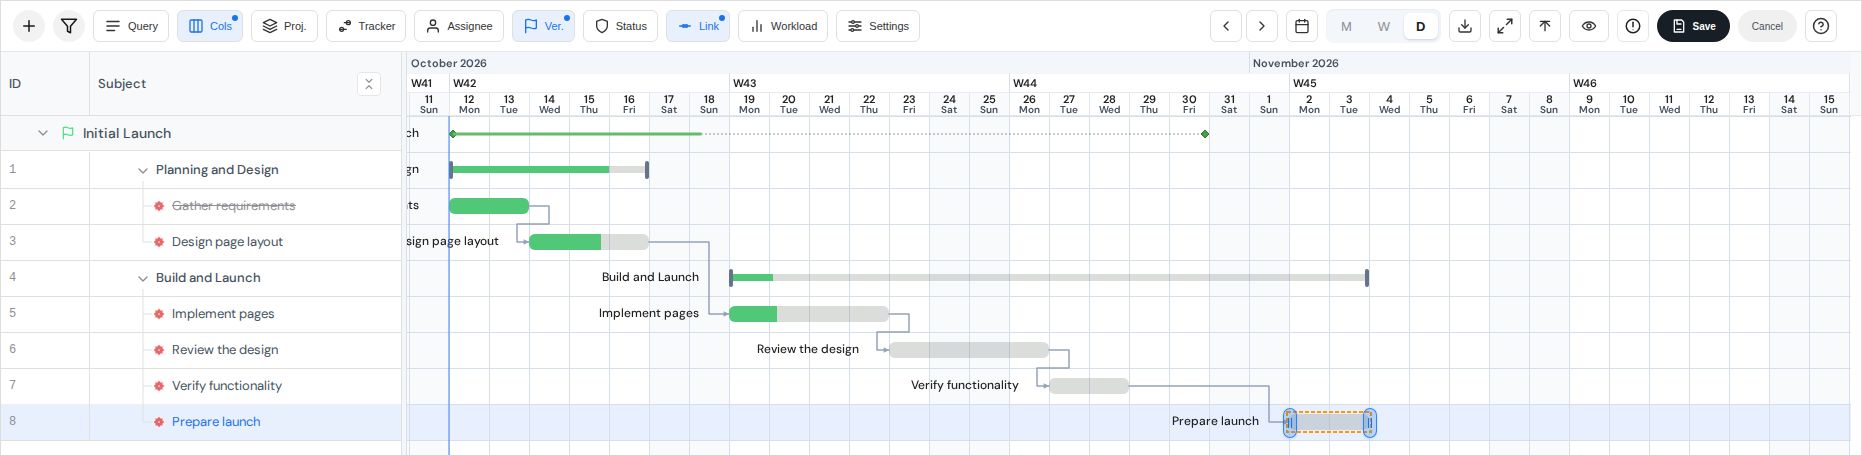Image resolution: width=1862 pixels, height=455 pixels.
Task: Open the filter funnel icon
Action: click(69, 26)
